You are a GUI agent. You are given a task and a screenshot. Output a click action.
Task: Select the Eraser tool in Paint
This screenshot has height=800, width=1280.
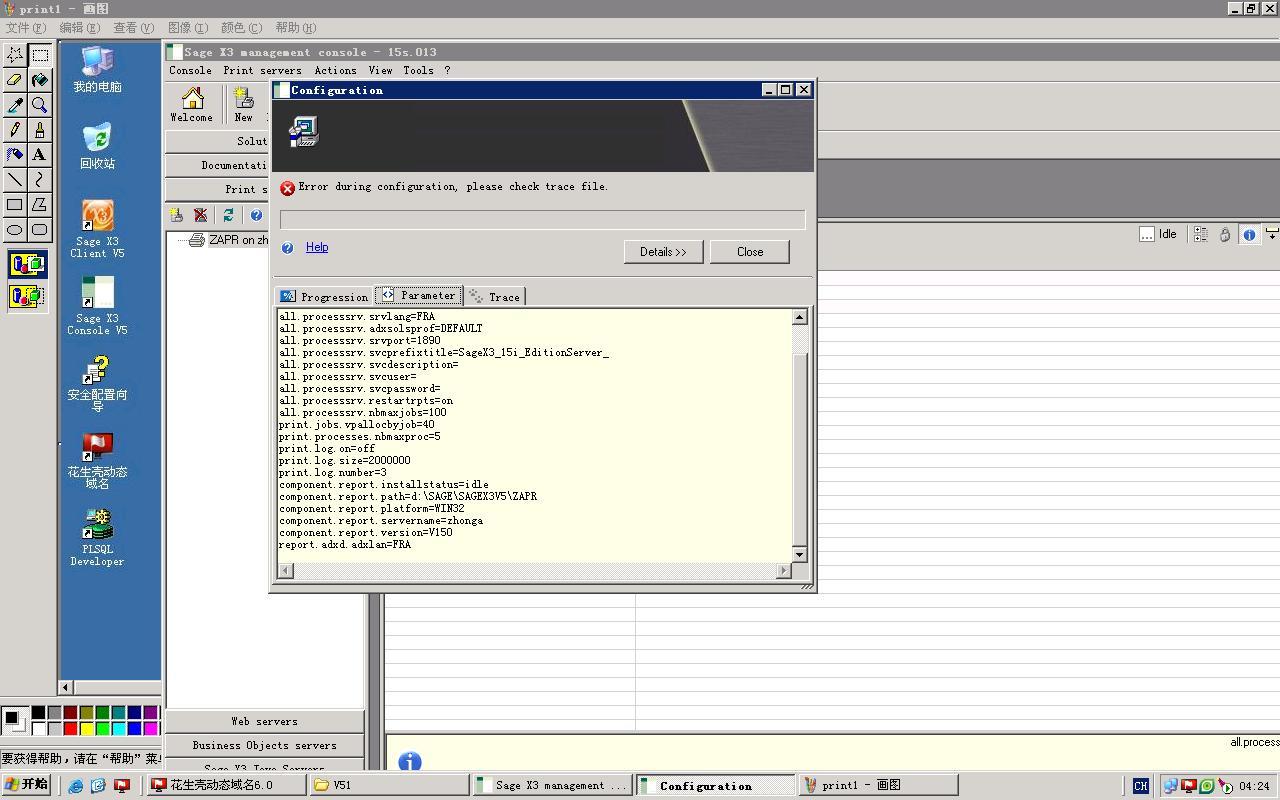(15, 80)
